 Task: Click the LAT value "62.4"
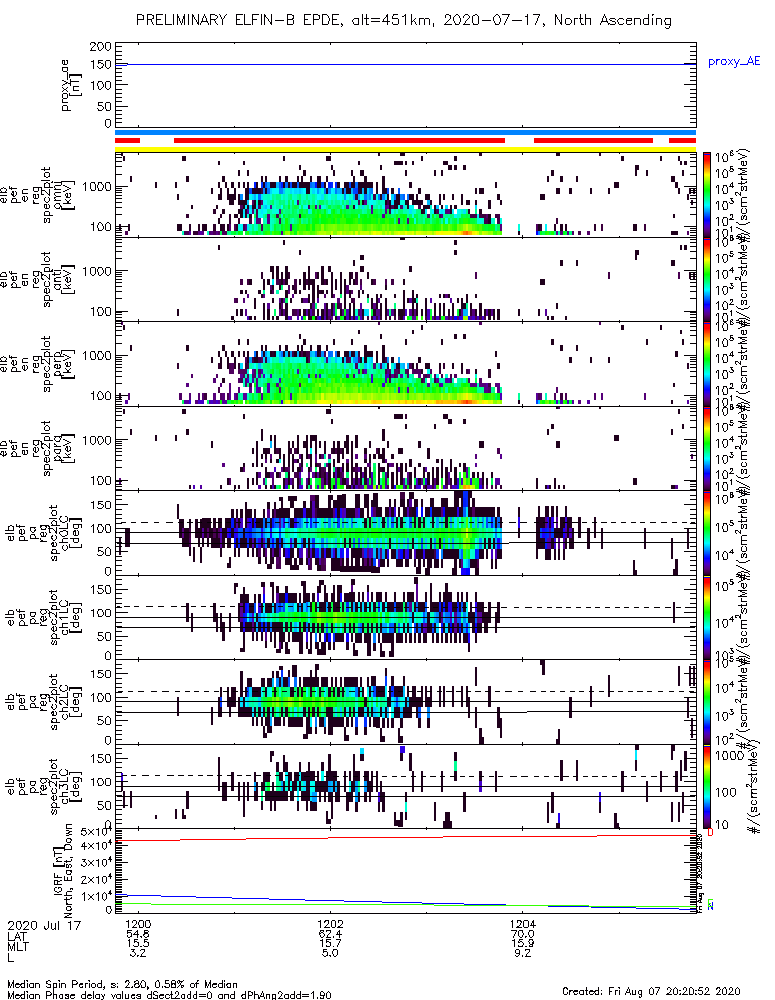click(330, 934)
